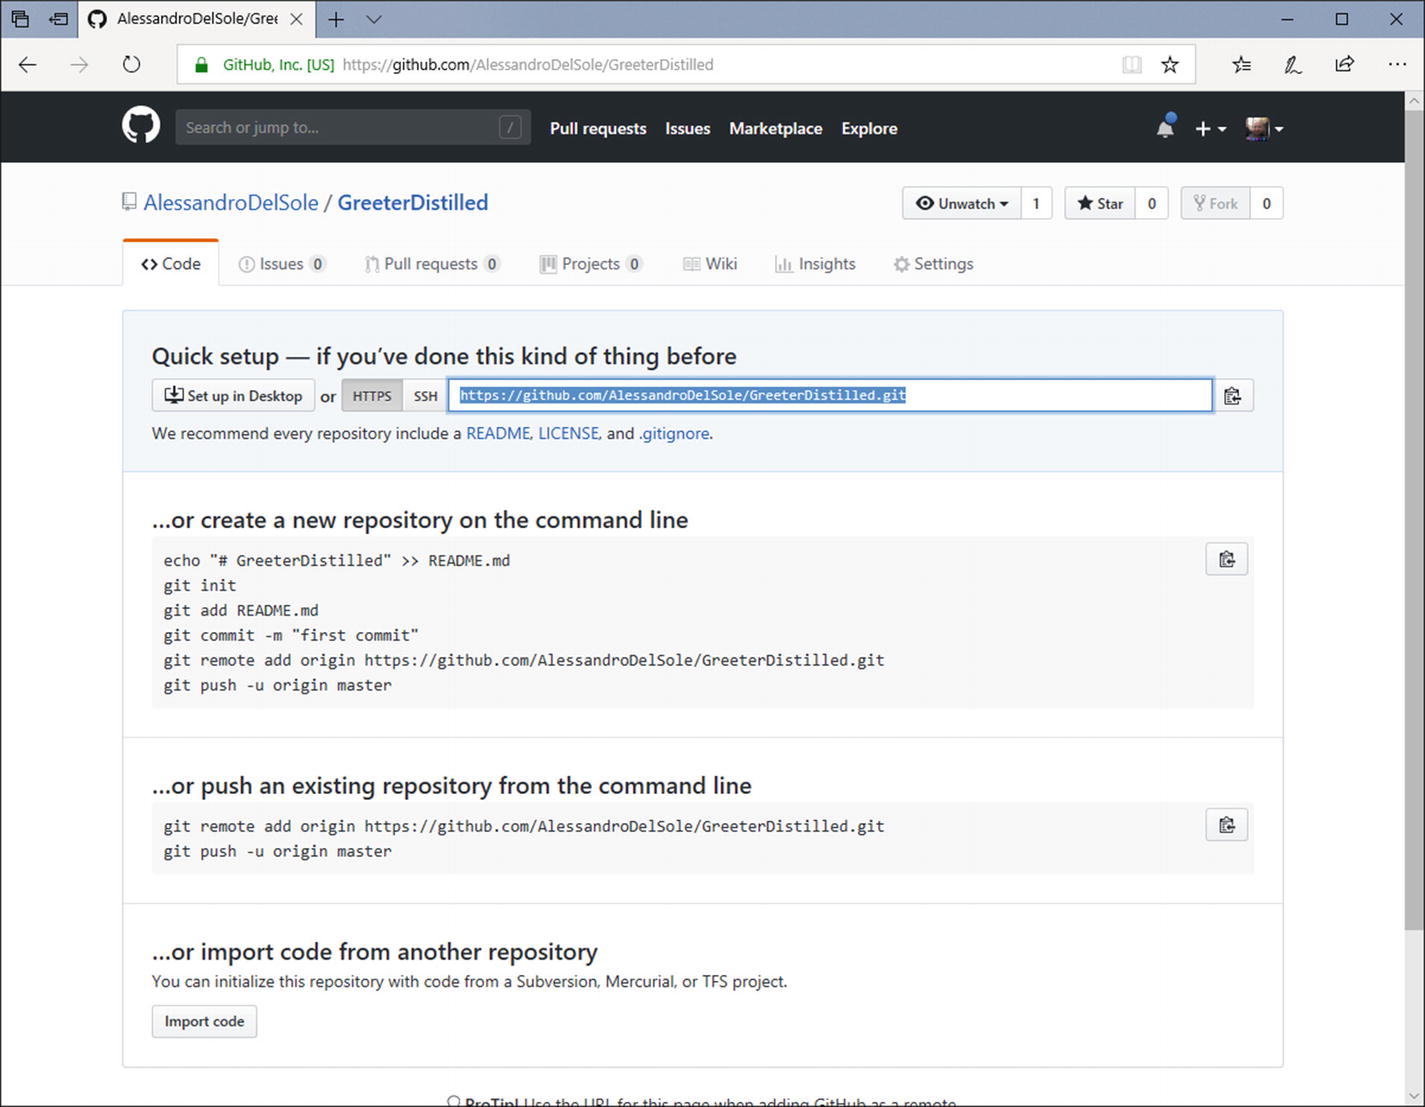Viewport: 1425px width, 1107px height.
Task: Open the .gitignore link
Action: 675,434
